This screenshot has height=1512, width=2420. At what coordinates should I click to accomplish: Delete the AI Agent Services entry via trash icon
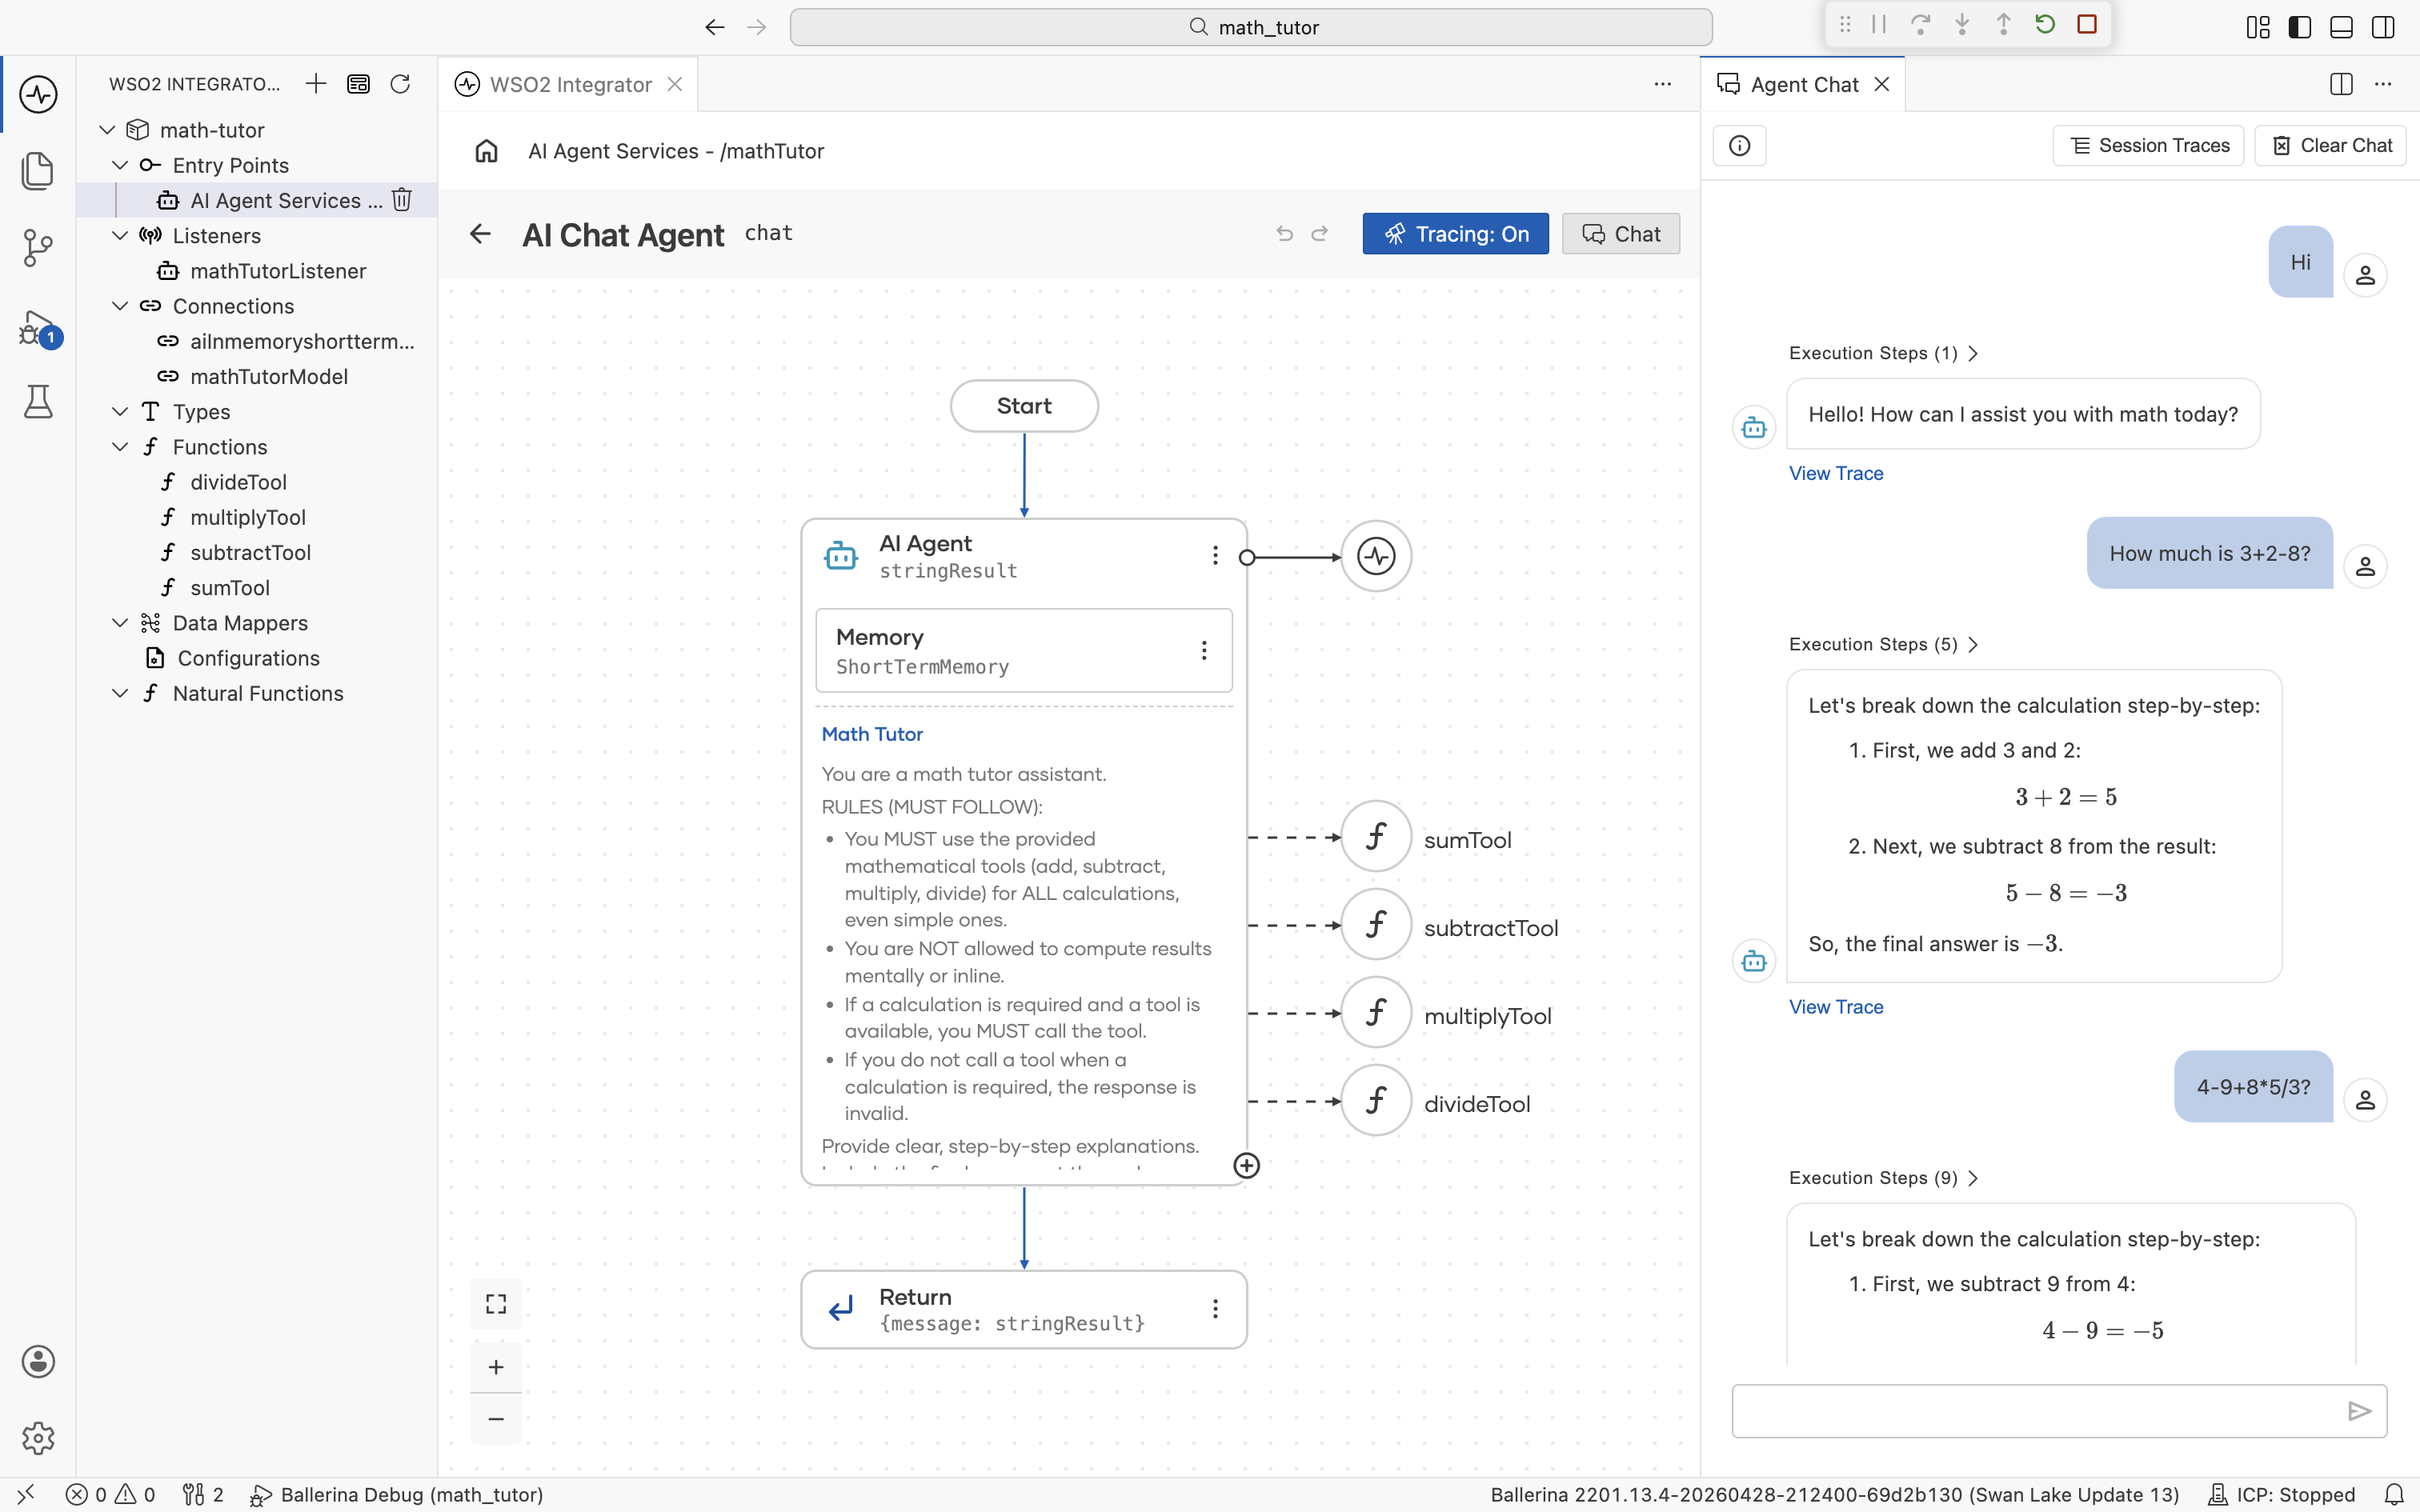pos(402,200)
